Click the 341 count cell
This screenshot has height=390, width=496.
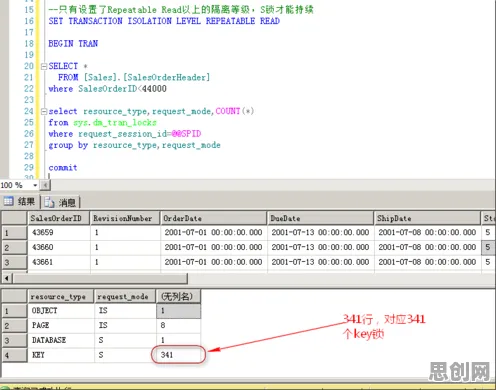[178, 355]
